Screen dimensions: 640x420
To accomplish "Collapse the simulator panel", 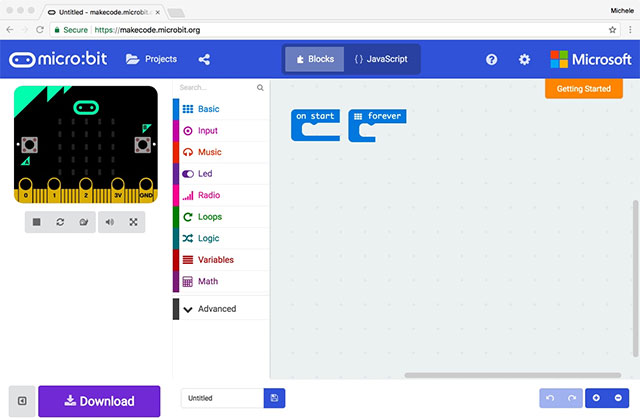I will (x=21, y=401).
